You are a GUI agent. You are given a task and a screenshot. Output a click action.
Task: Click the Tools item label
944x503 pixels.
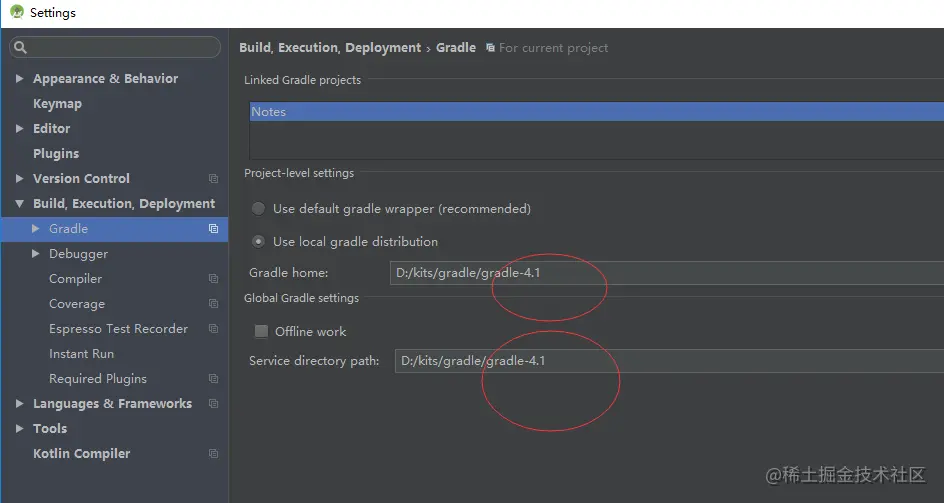point(50,428)
